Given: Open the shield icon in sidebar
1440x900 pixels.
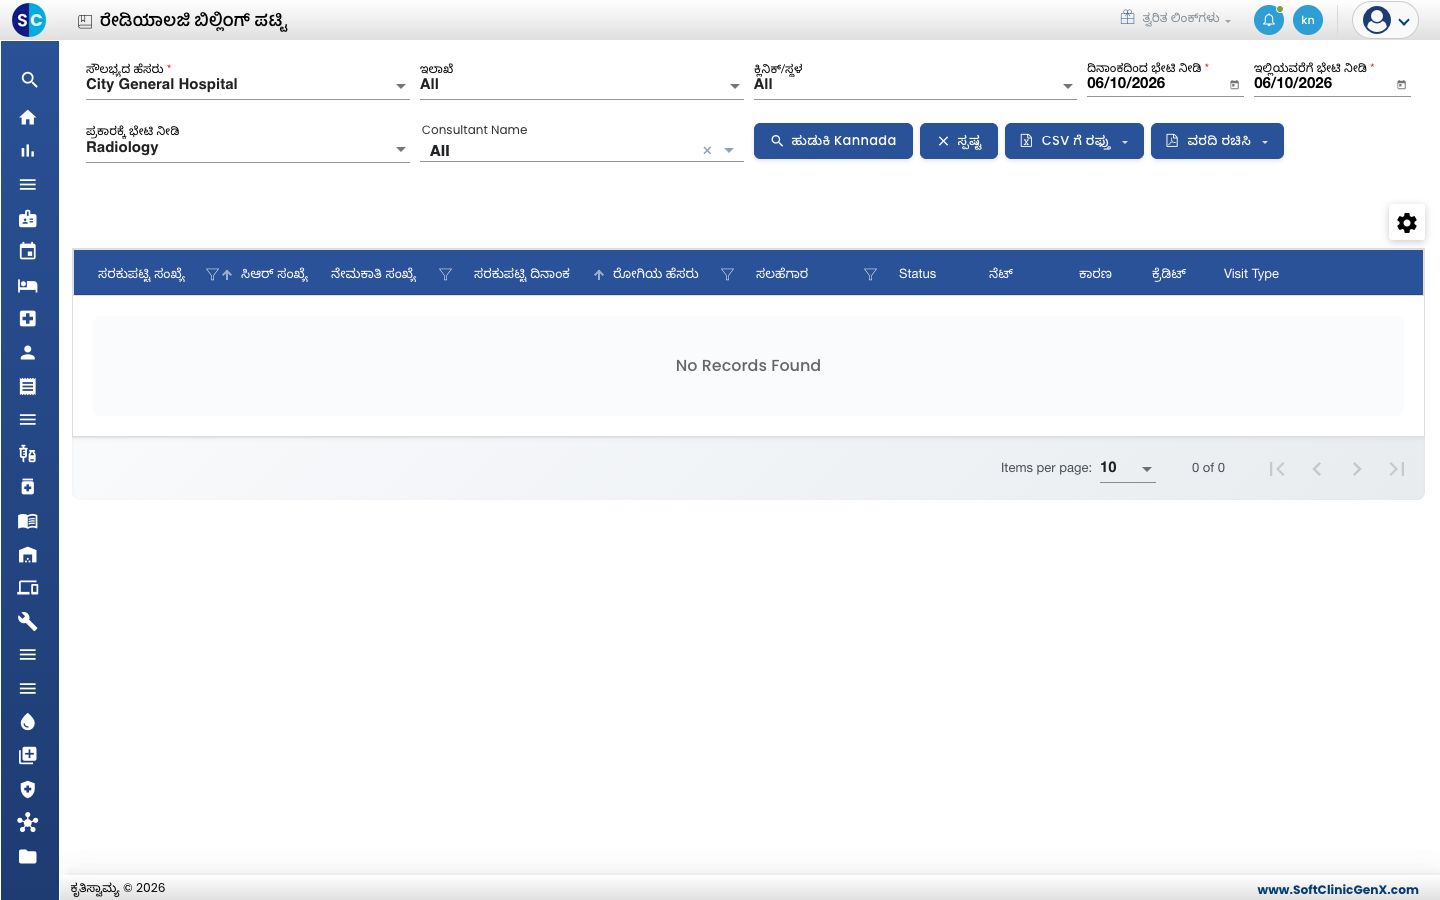Looking at the screenshot, I should click(x=28, y=789).
